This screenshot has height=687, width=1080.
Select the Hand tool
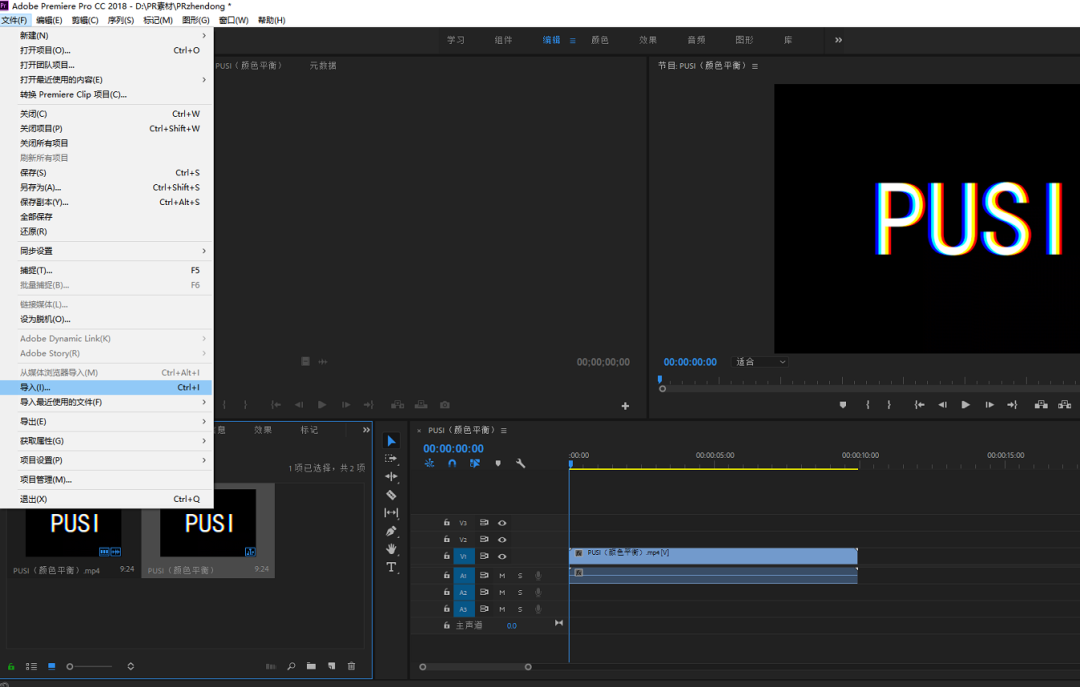click(391, 548)
